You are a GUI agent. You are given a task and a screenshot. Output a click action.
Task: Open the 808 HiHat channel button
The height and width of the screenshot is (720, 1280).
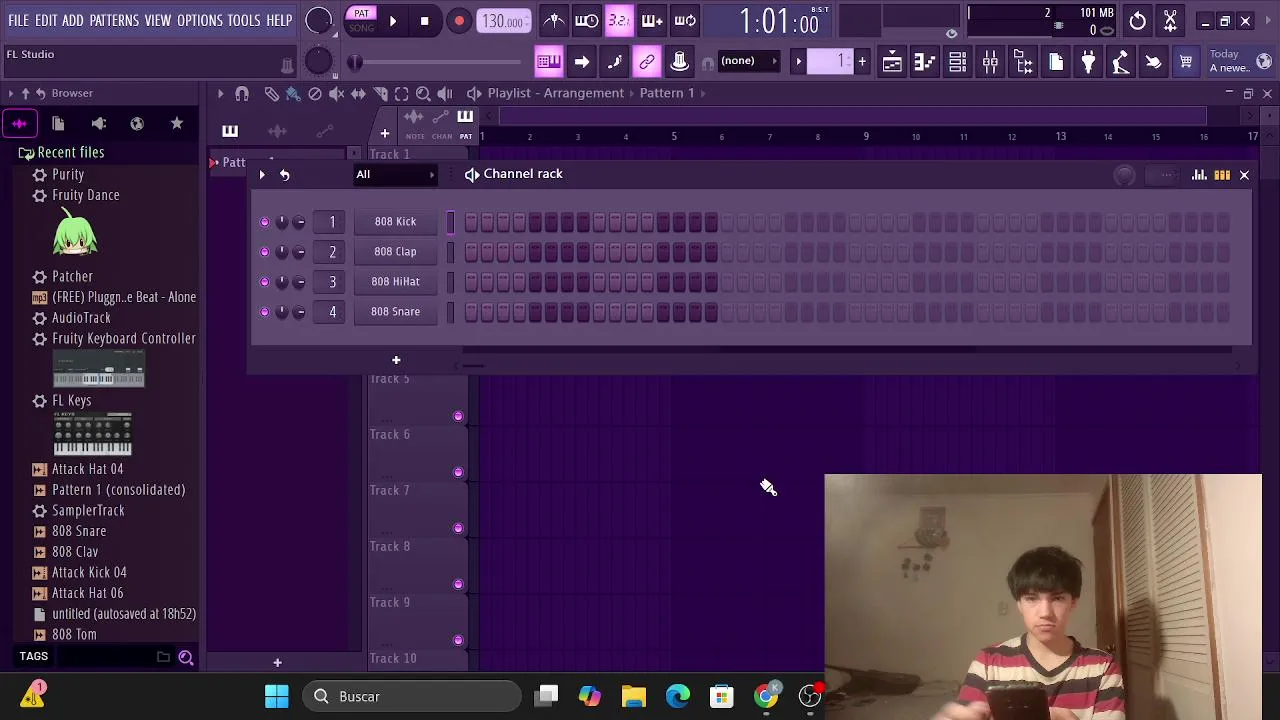[396, 282]
